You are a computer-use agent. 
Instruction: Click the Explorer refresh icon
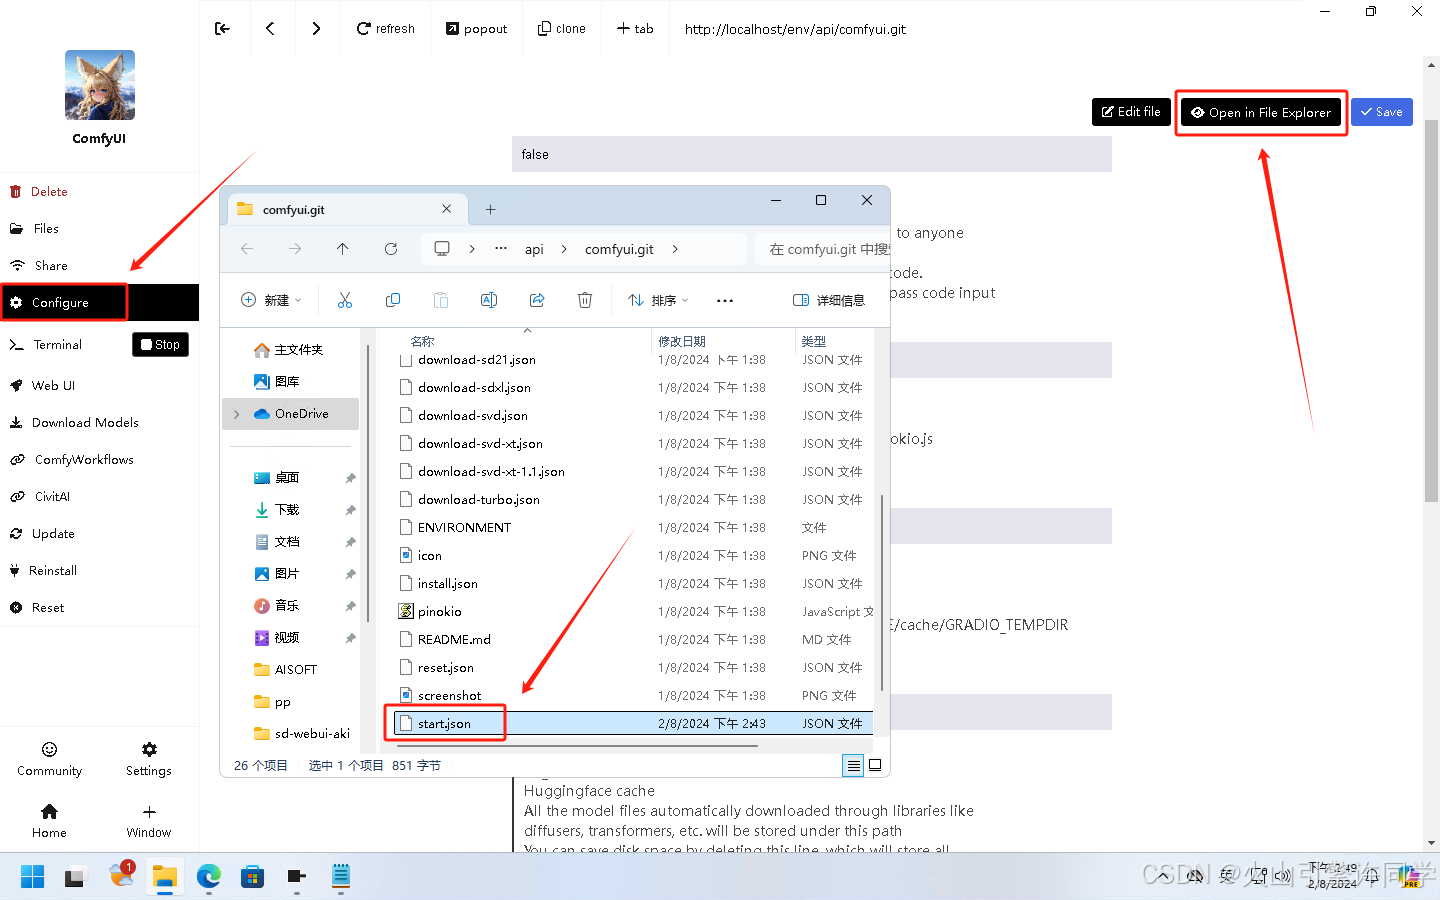[391, 249]
